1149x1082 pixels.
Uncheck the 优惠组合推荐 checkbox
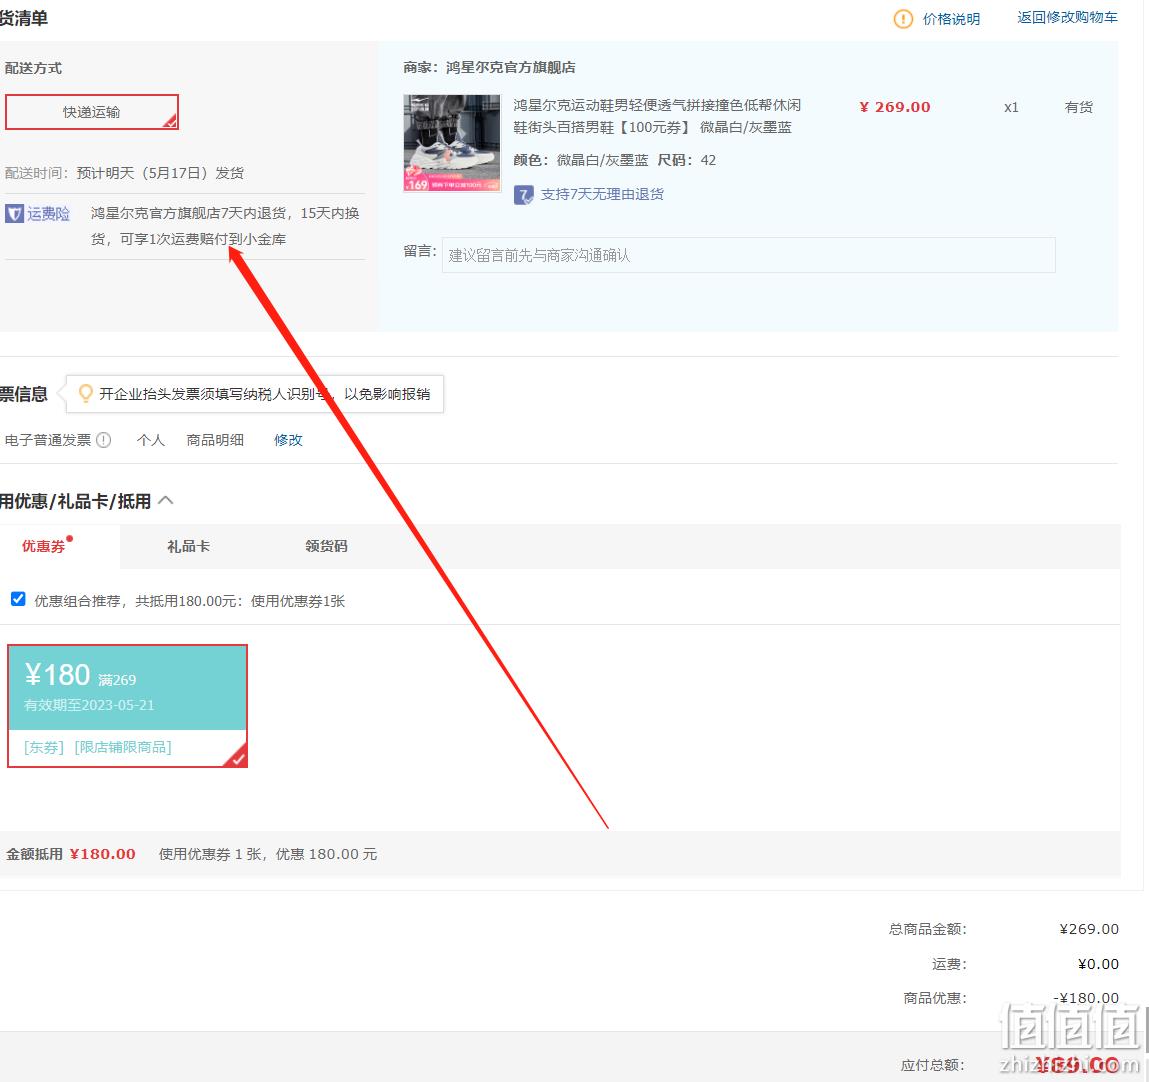pos(18,599)
